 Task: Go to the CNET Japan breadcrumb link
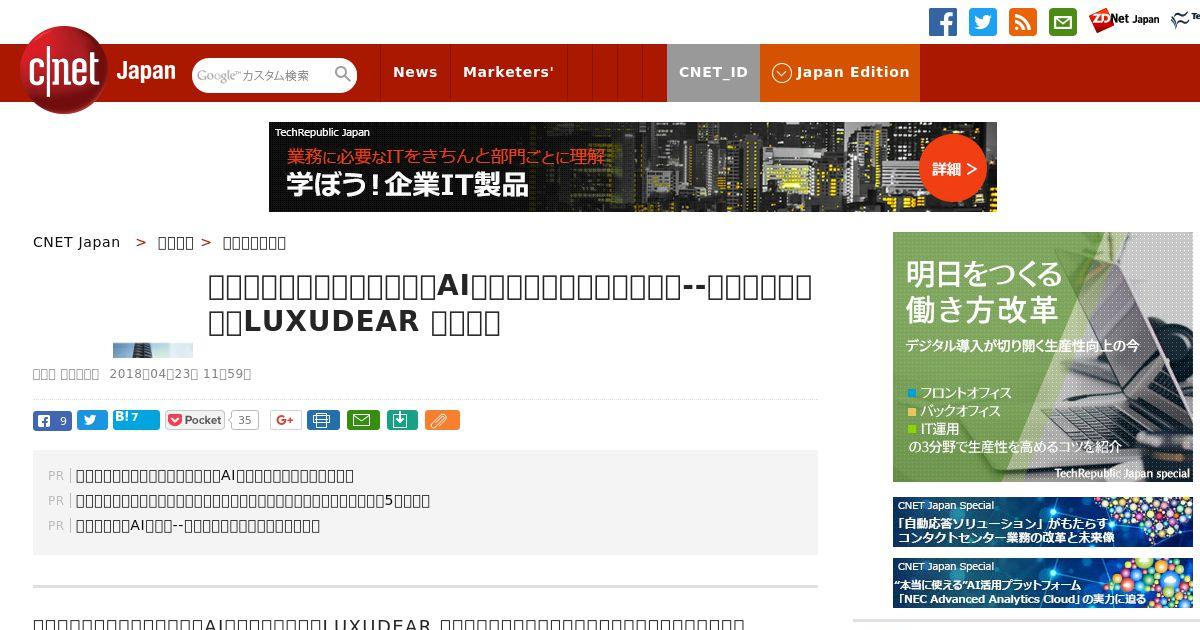[76, 242]
